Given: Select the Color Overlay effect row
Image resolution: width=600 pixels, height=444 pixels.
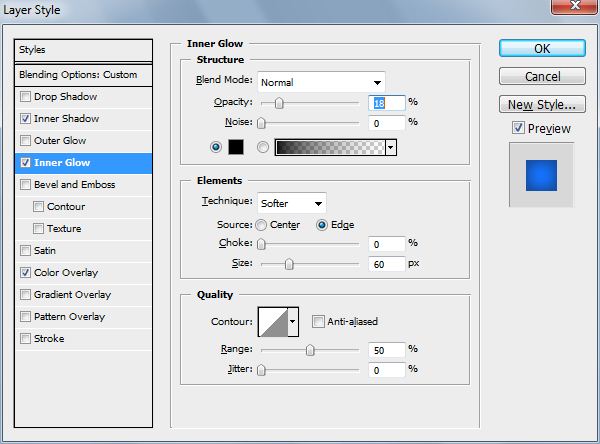Looking at the screenshot, I should click(83, 273).
